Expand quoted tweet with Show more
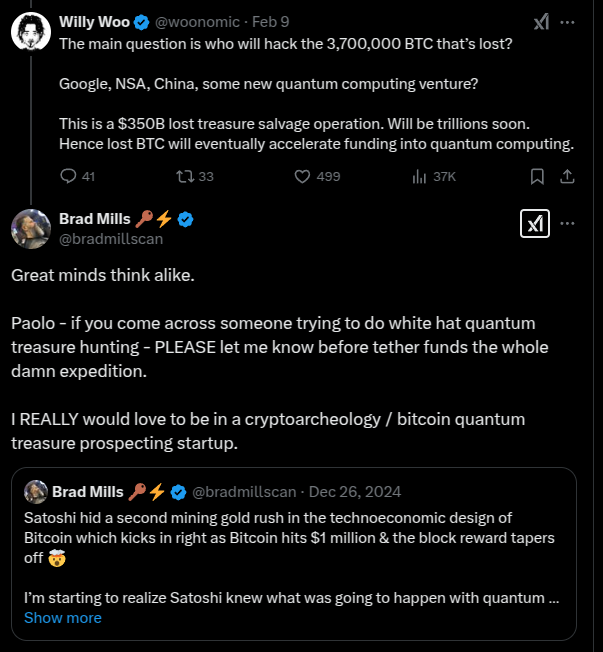This screenshot has height=652, width=603. [x=63, y=618]
